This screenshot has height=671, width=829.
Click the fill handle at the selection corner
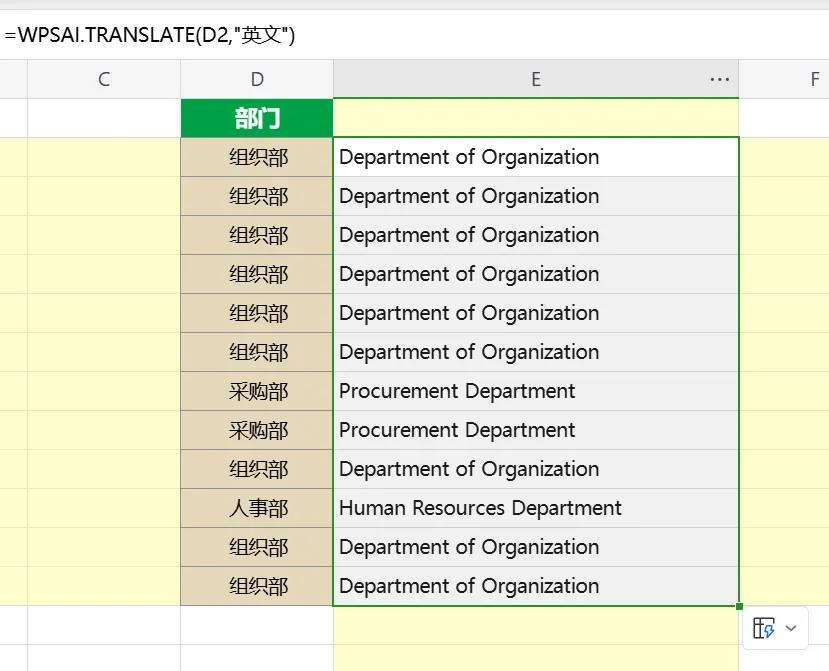click(739, 606)
